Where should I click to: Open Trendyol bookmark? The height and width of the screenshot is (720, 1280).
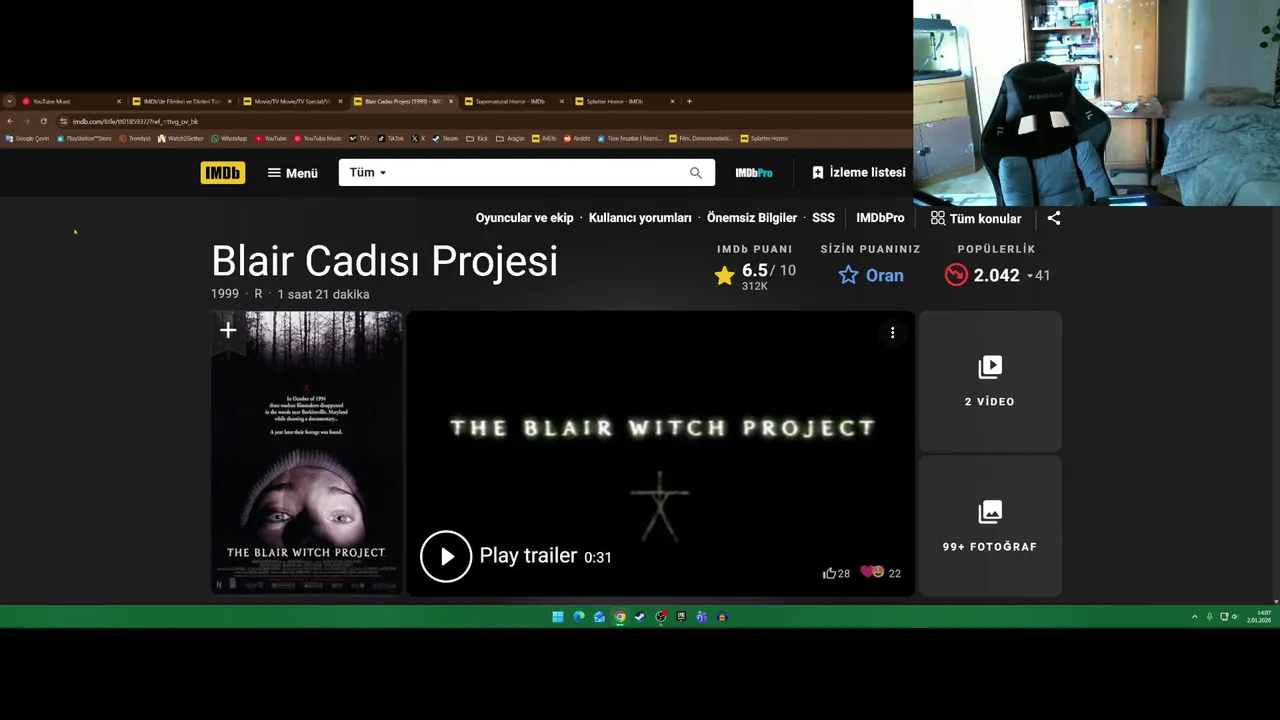135,138
